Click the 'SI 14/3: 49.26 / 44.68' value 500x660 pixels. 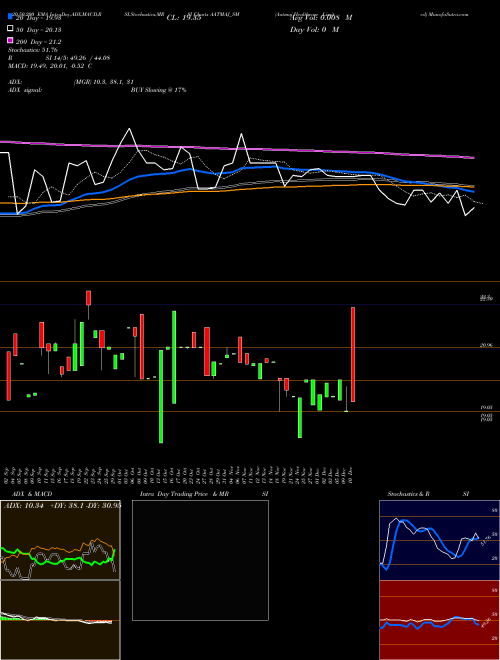click(x=78, y=58)
